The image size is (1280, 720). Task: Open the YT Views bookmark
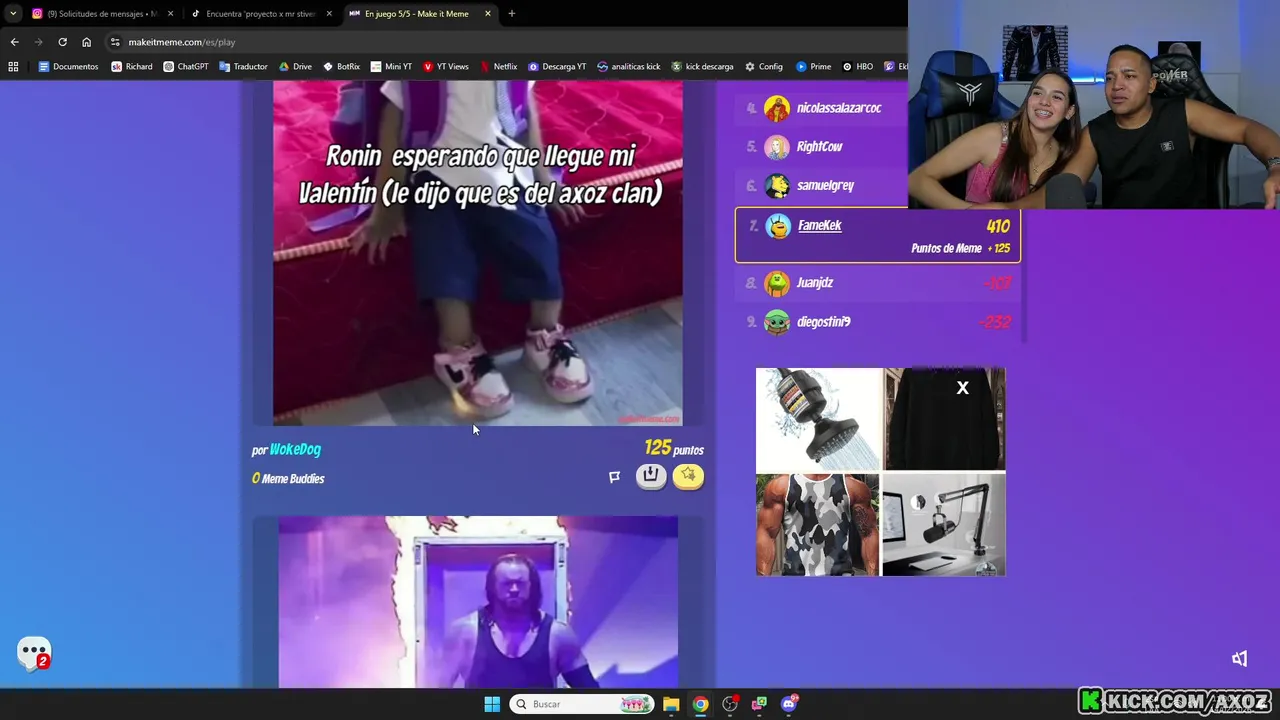point(446,67)
